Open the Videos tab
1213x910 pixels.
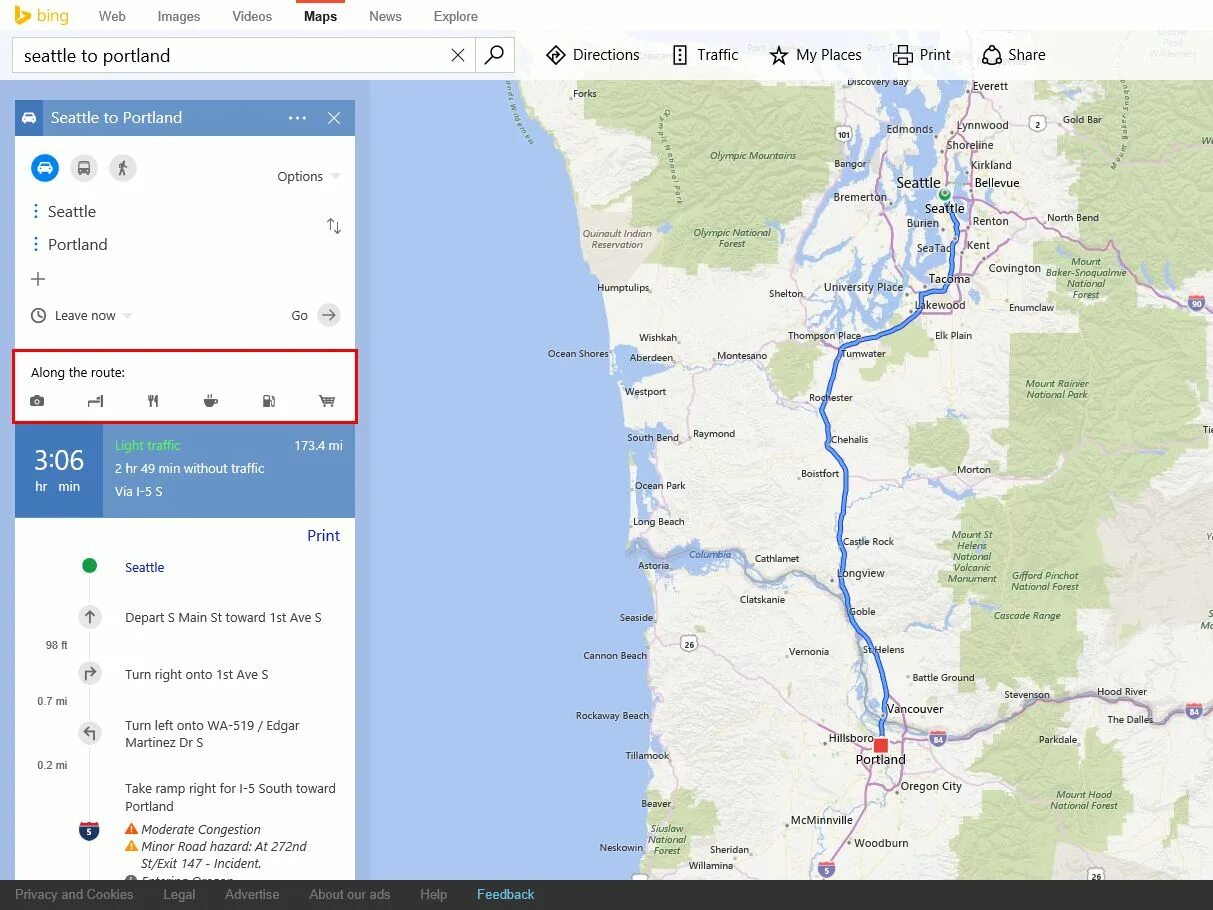click(x=252, y=16)
